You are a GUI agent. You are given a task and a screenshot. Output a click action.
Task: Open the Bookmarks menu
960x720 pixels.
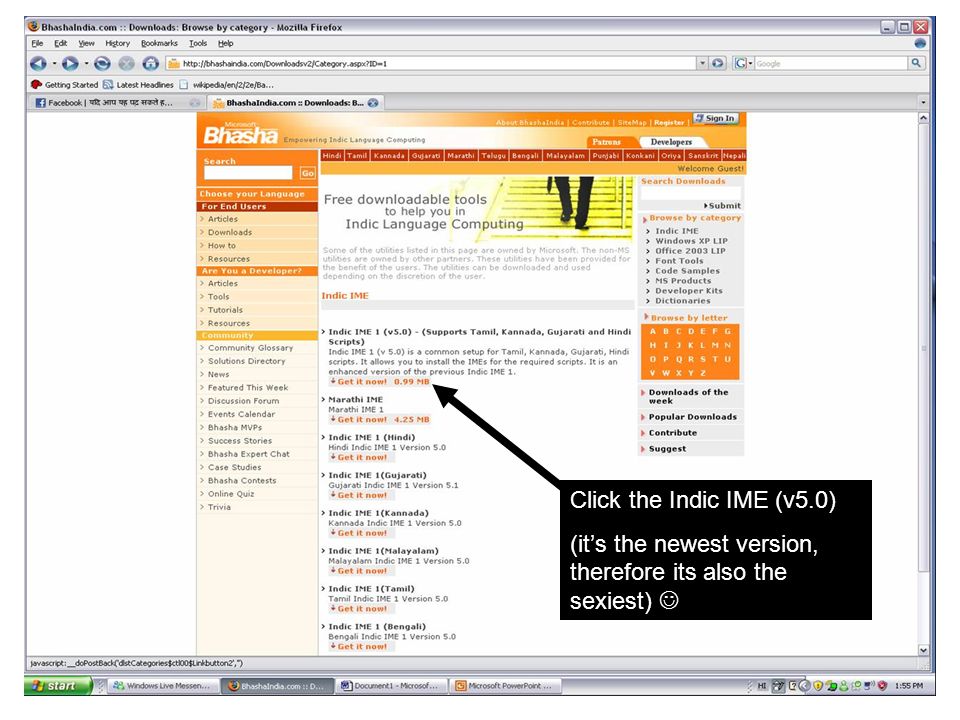(x=159, y=43)
